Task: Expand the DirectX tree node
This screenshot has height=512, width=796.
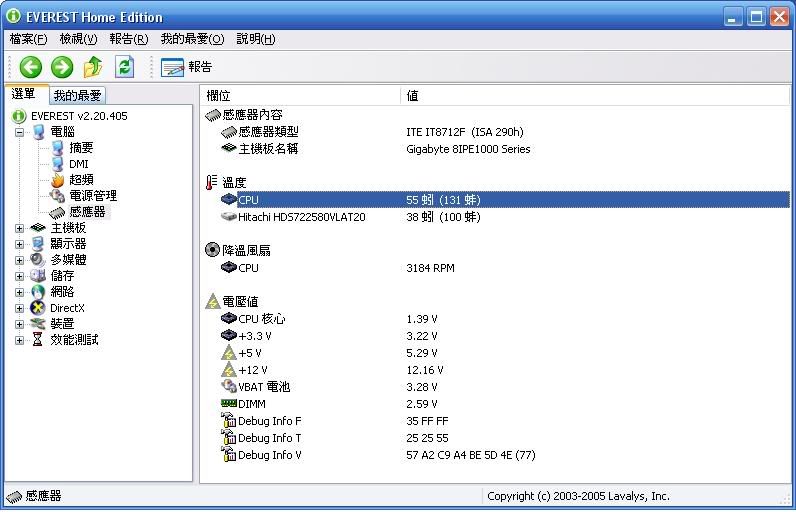Action: [x=19, y=309]
